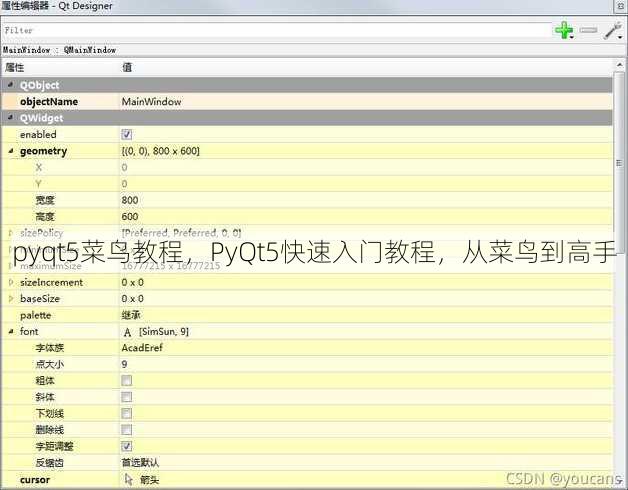Viewport: 628px width, 490px height.
Task: Click the 800 width value
Action: point(130,200)
